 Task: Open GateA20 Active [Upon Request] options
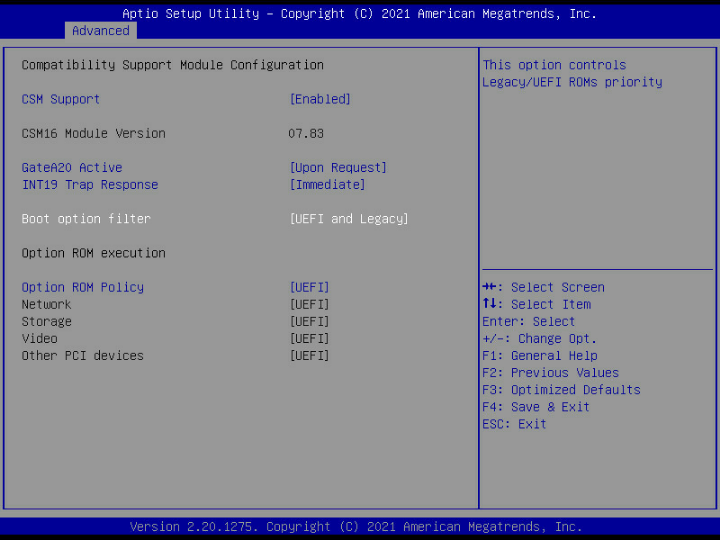coord(338,168)
